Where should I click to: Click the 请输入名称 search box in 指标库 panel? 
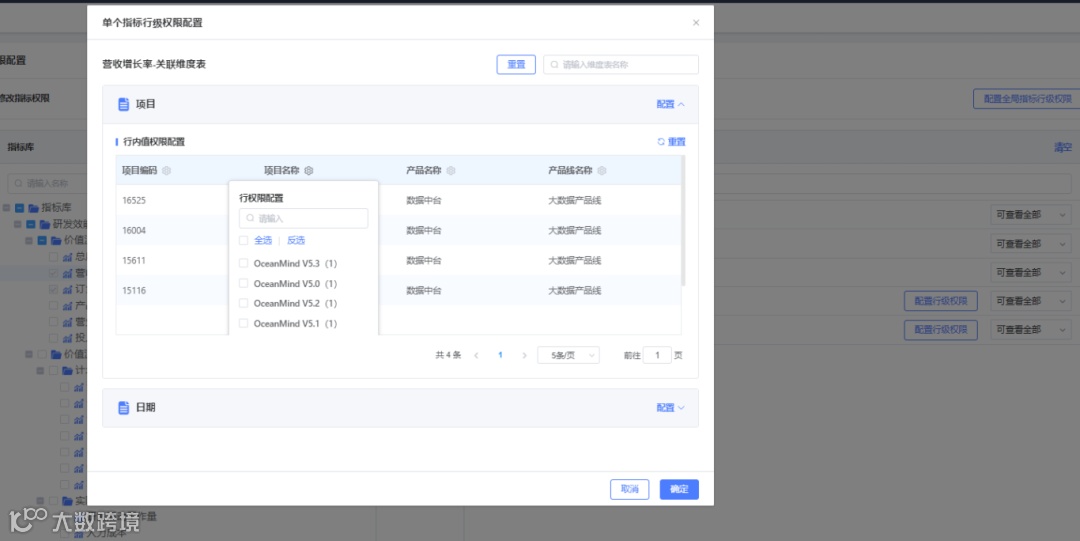47,183
